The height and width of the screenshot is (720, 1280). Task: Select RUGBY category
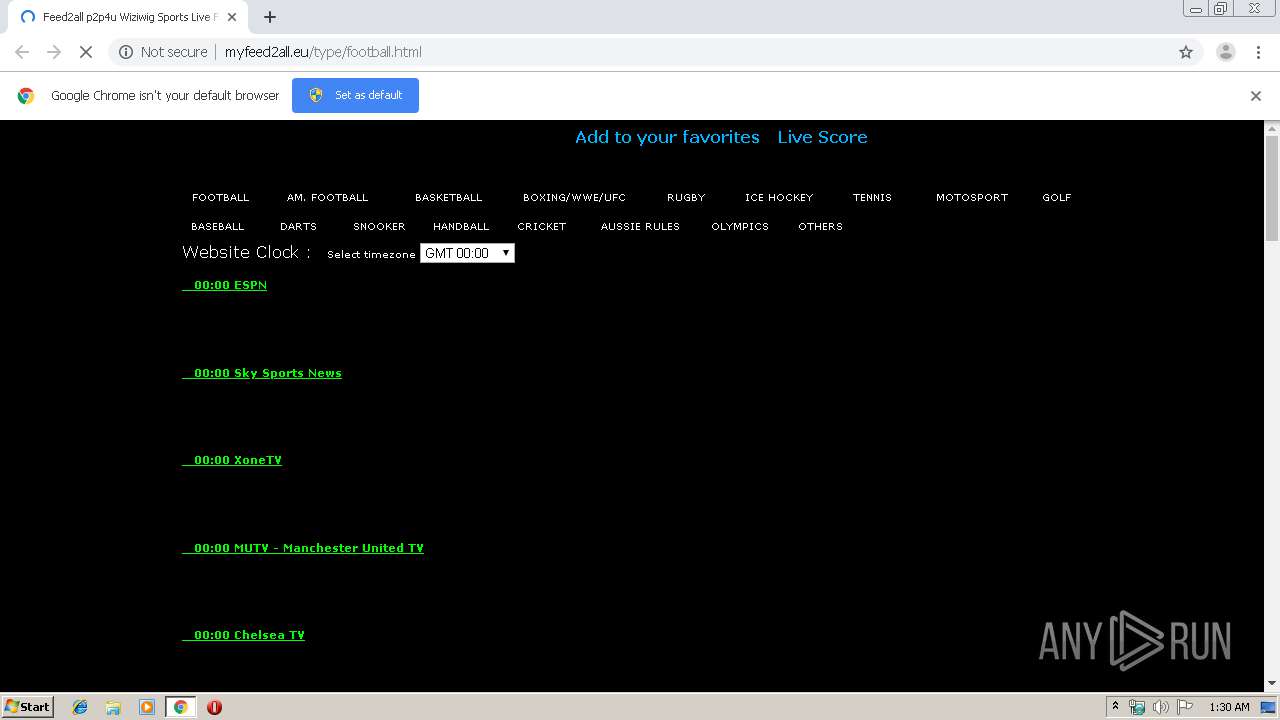tap(686, 197)
